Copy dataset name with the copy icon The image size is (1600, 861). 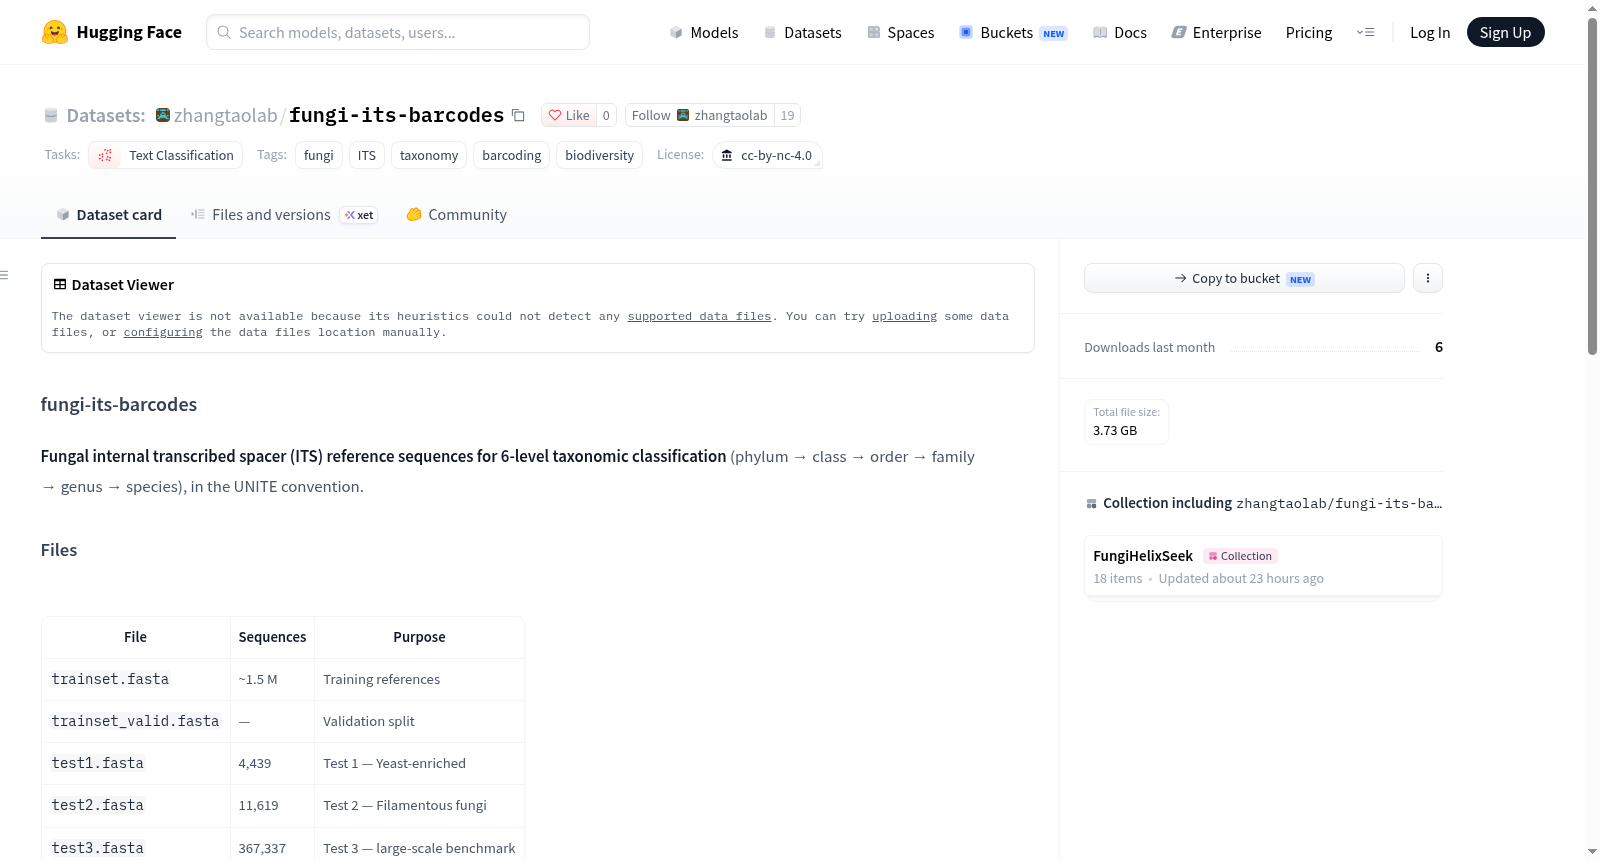tap(518, 115)
